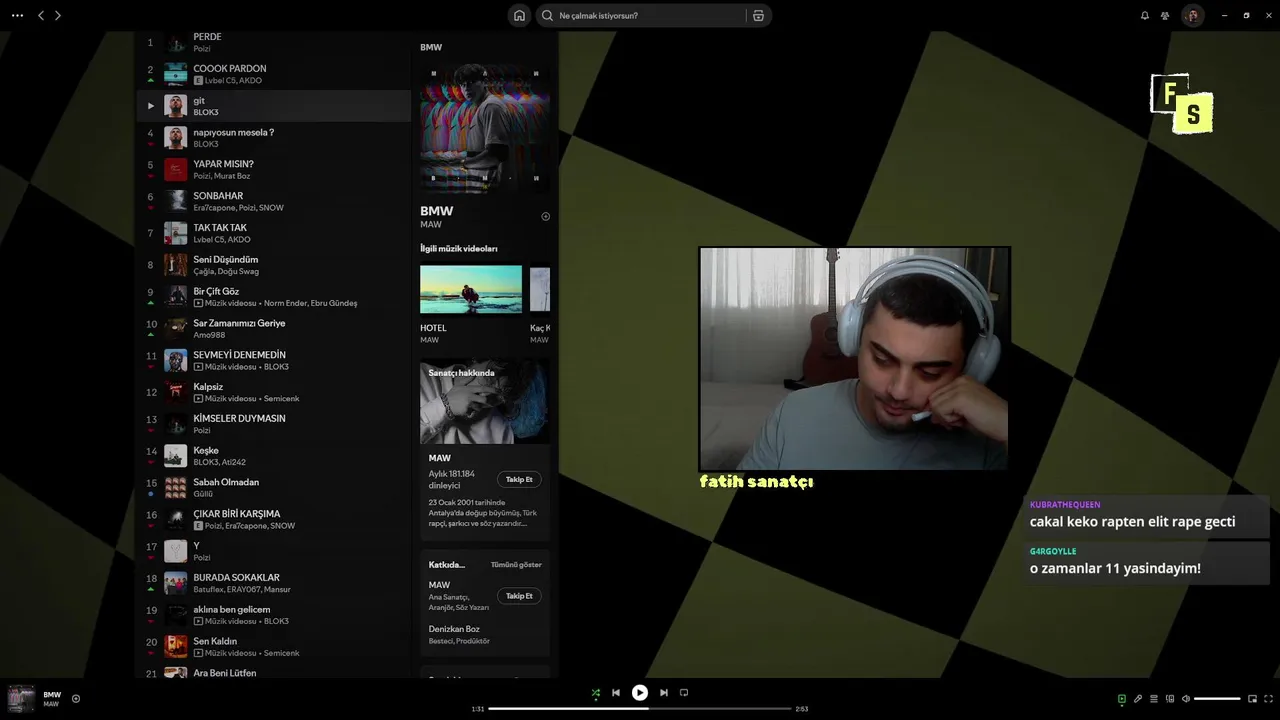This screenshot has height=720, width=1280.
Task: Enter full screen mode icon
Action: tap(1269, 699)
